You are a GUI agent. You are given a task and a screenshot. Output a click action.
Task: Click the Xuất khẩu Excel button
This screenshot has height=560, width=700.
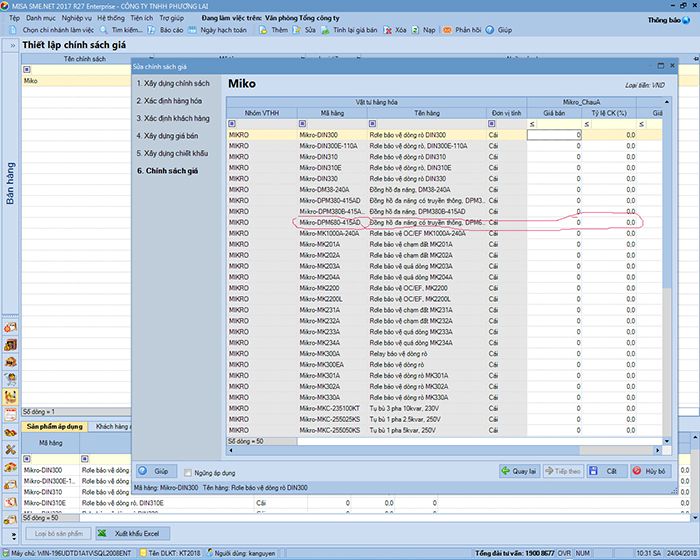(x=133, y=533)
